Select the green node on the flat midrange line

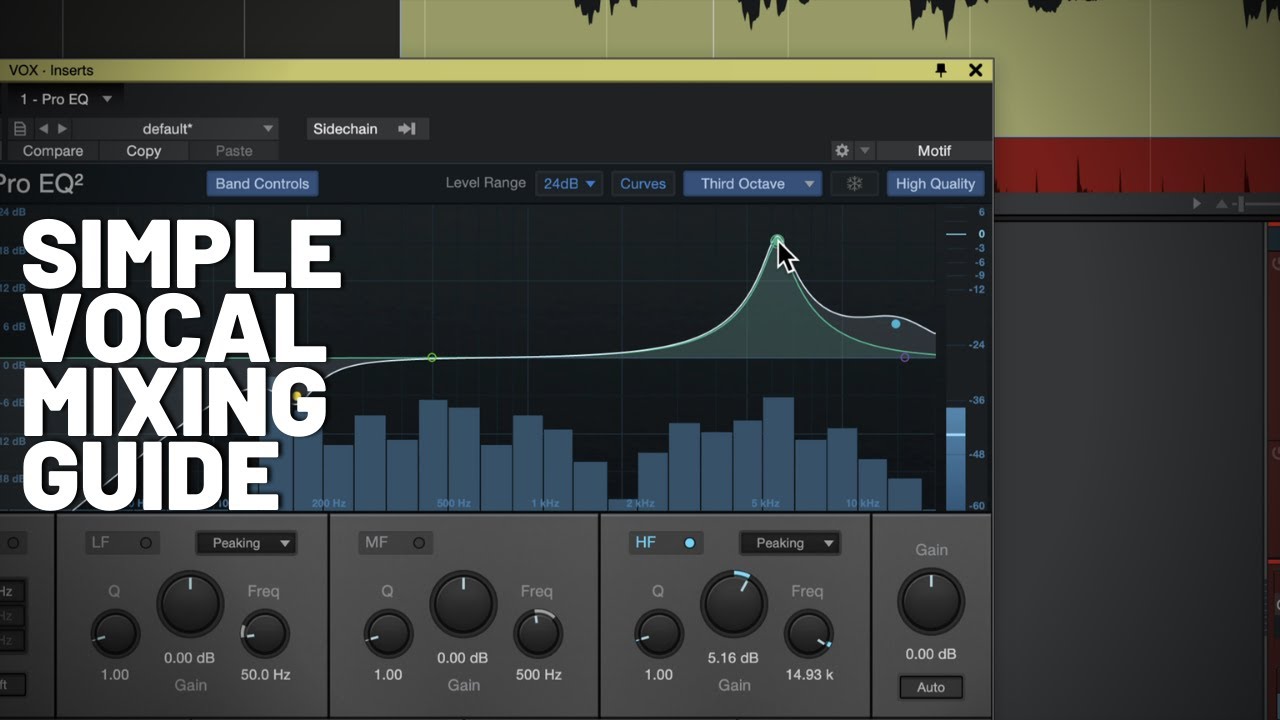click(432, 357)
